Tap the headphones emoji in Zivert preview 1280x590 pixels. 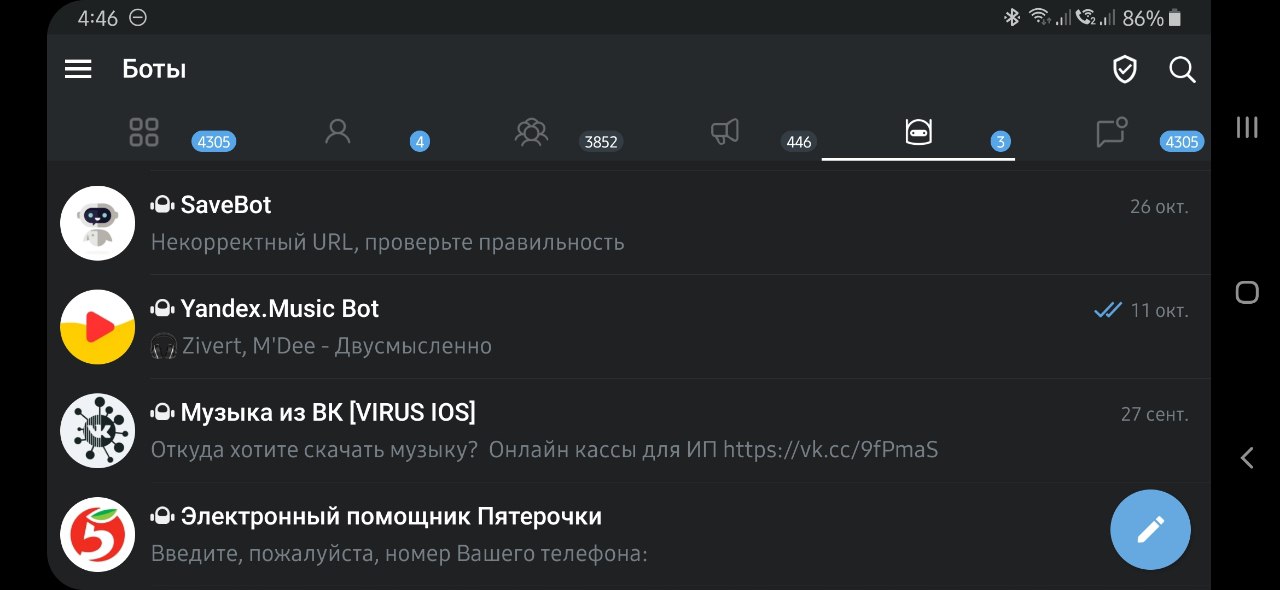(x=164, y=347)
